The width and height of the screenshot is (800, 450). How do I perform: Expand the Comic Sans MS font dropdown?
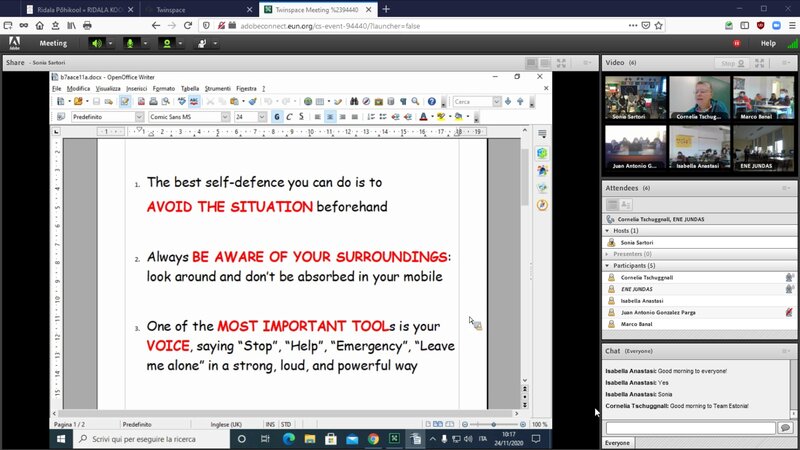point(225,117)
